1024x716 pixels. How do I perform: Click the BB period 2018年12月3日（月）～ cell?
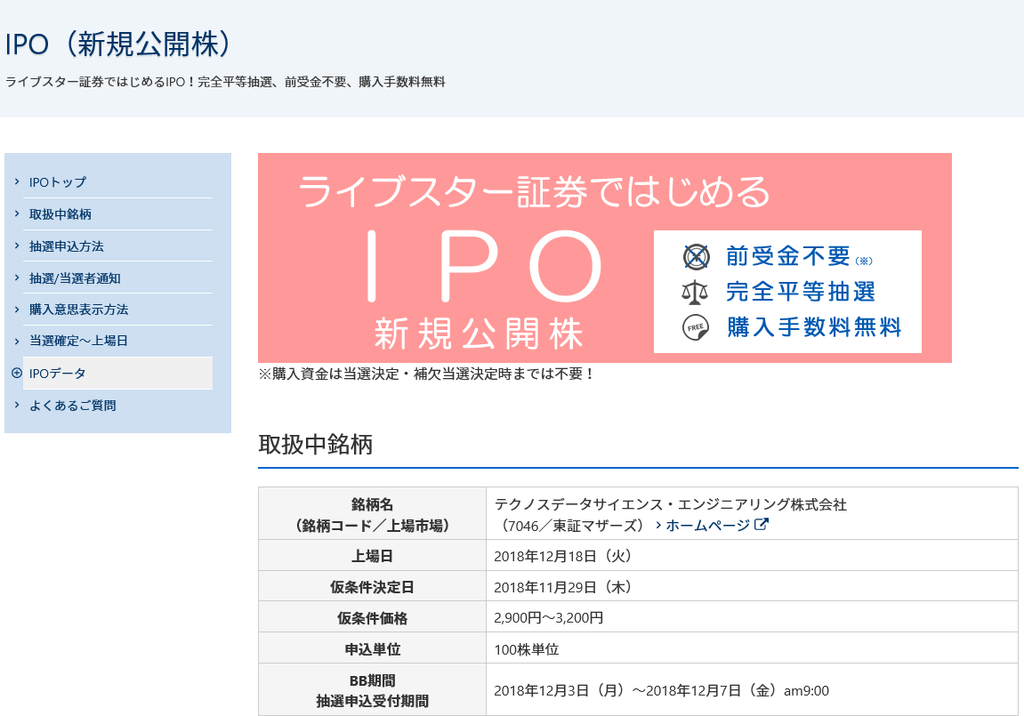(752, 691)
